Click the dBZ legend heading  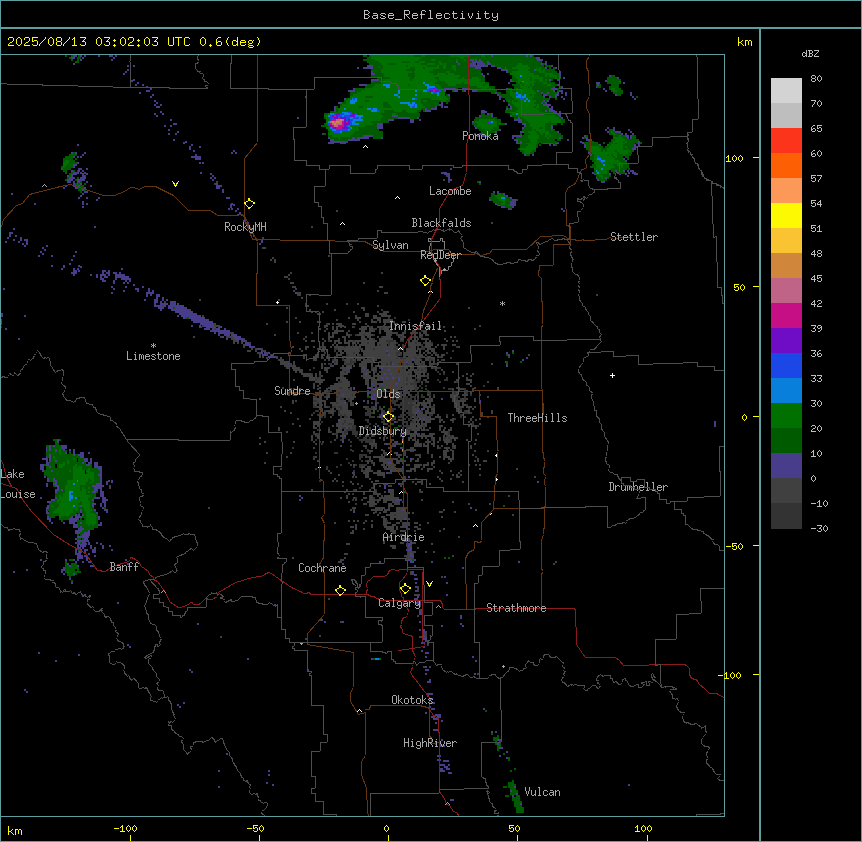(810, 53)
